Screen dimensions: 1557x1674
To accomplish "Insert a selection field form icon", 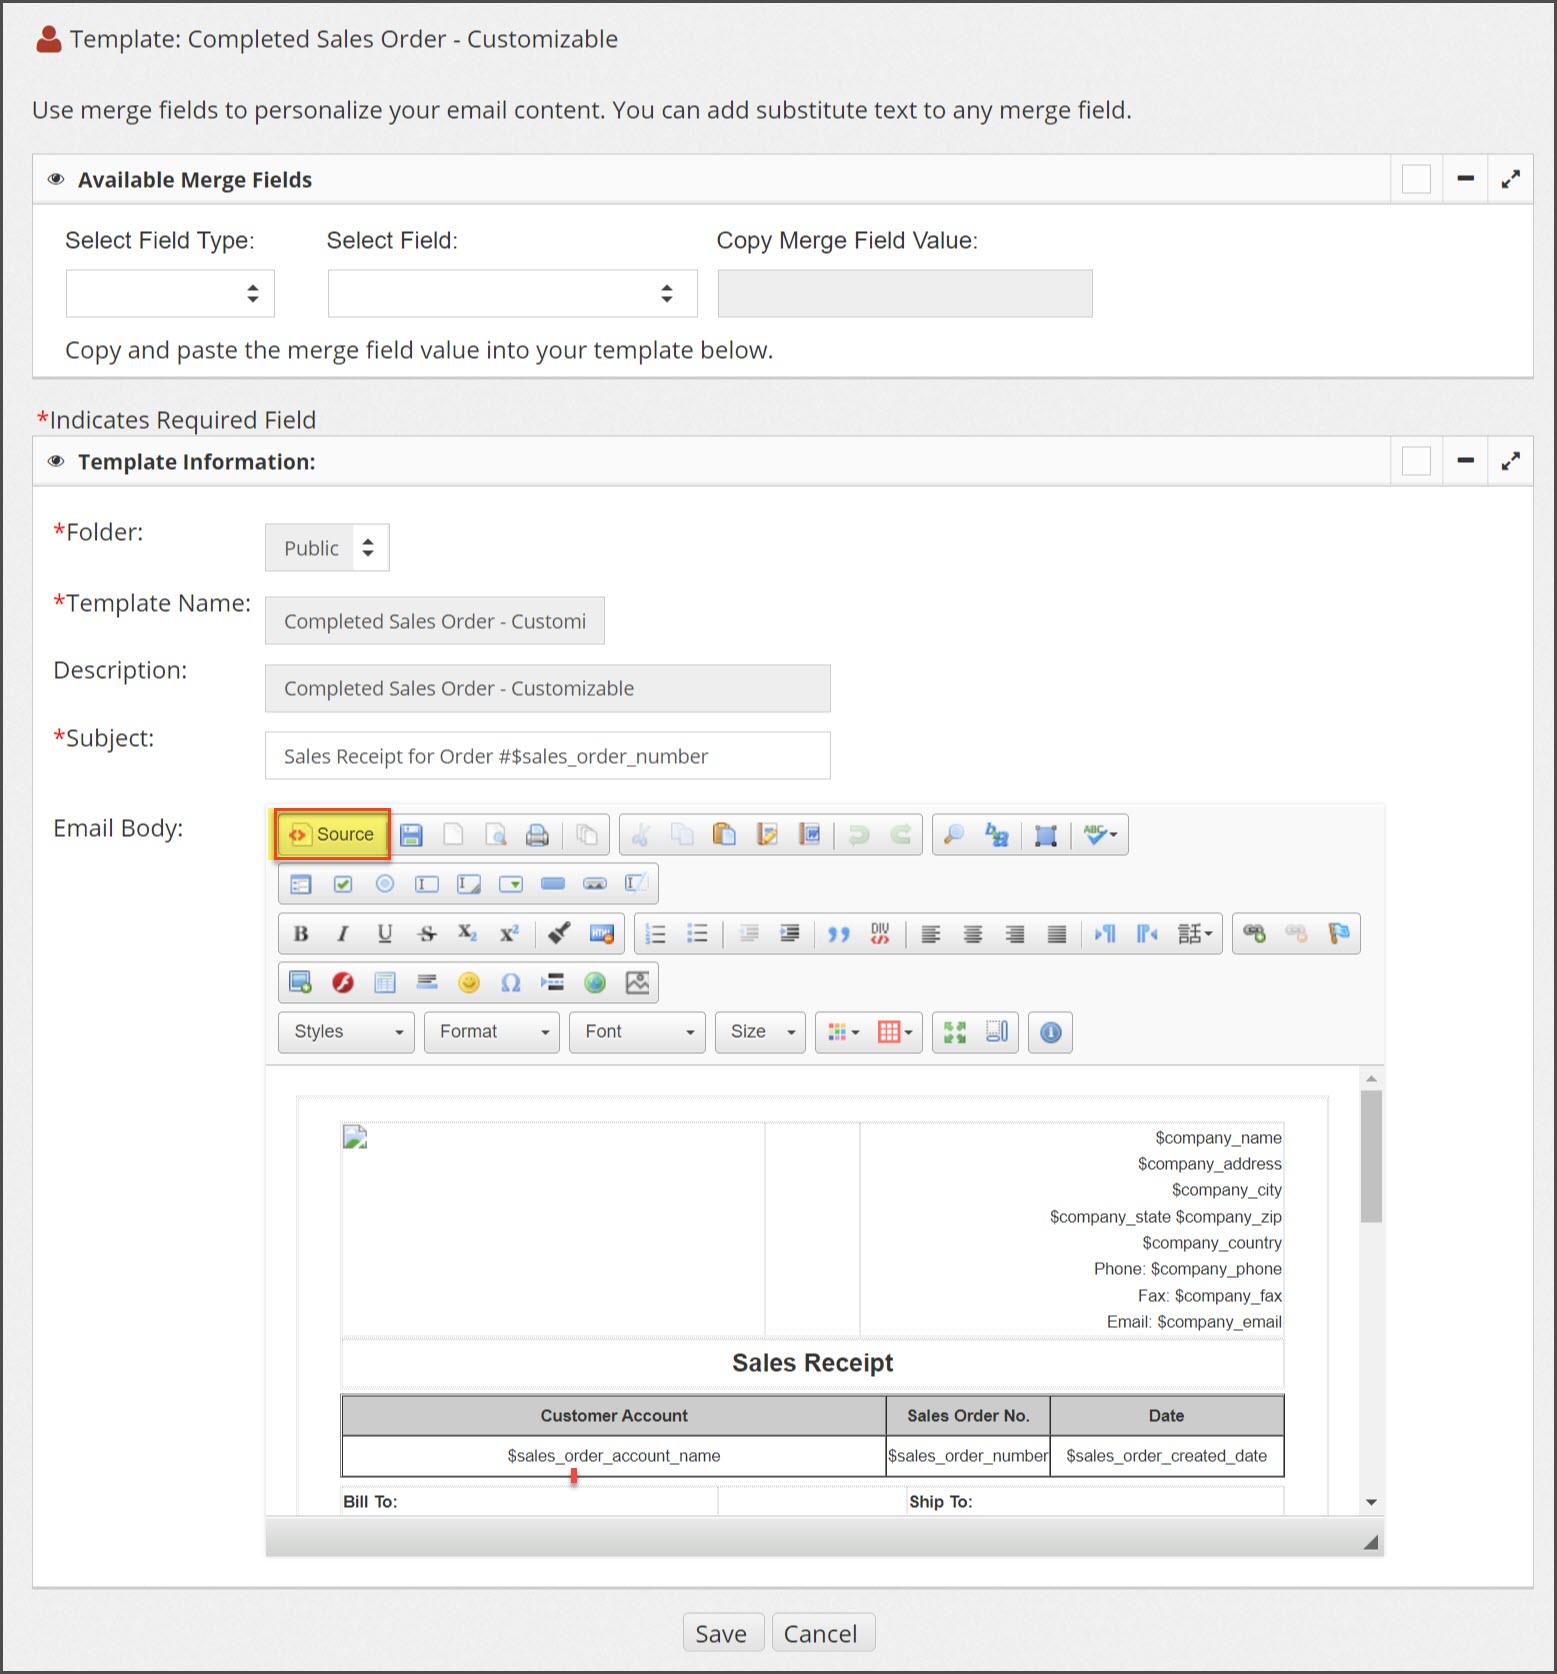I will click(511, 884).
